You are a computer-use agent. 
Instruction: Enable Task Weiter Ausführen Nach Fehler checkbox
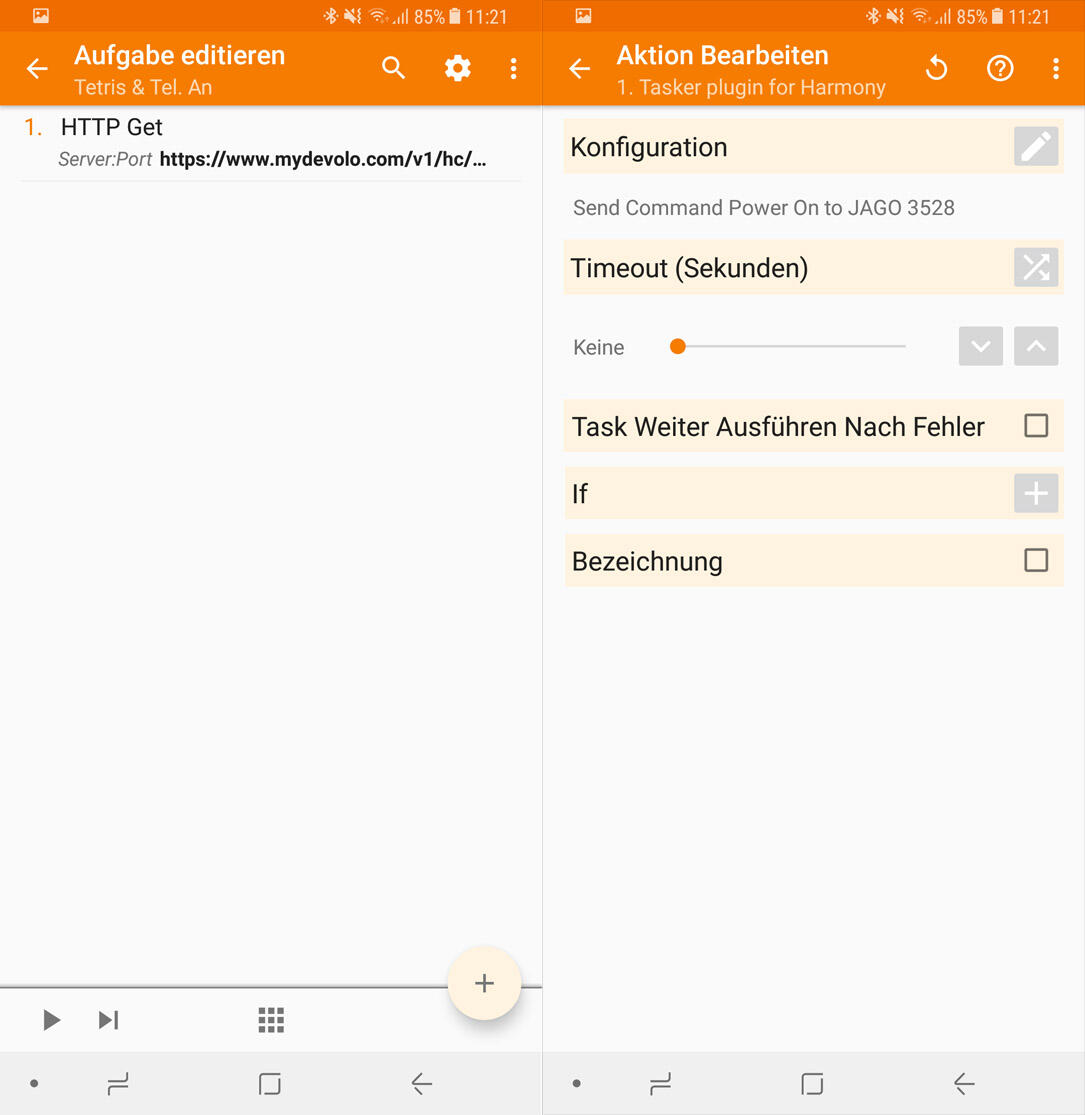[x=1036, y=426]
